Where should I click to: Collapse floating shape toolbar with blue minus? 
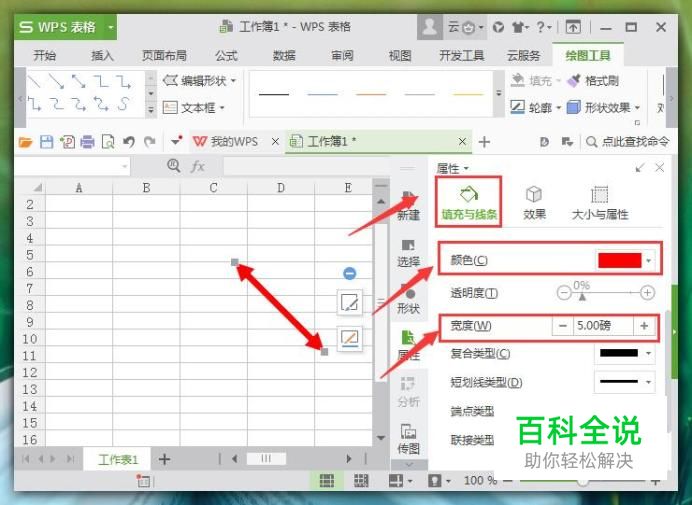coord(350,274)
